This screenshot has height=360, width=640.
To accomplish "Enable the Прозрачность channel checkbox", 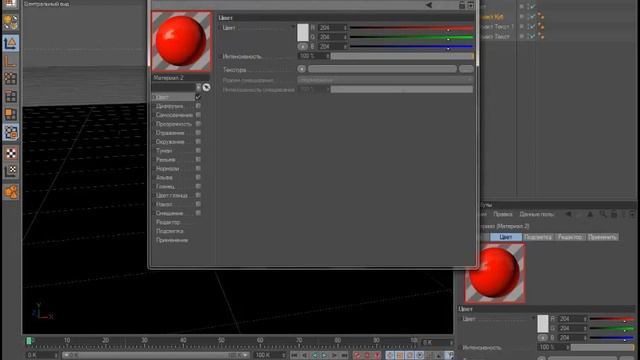I will (x=198, y=124).
